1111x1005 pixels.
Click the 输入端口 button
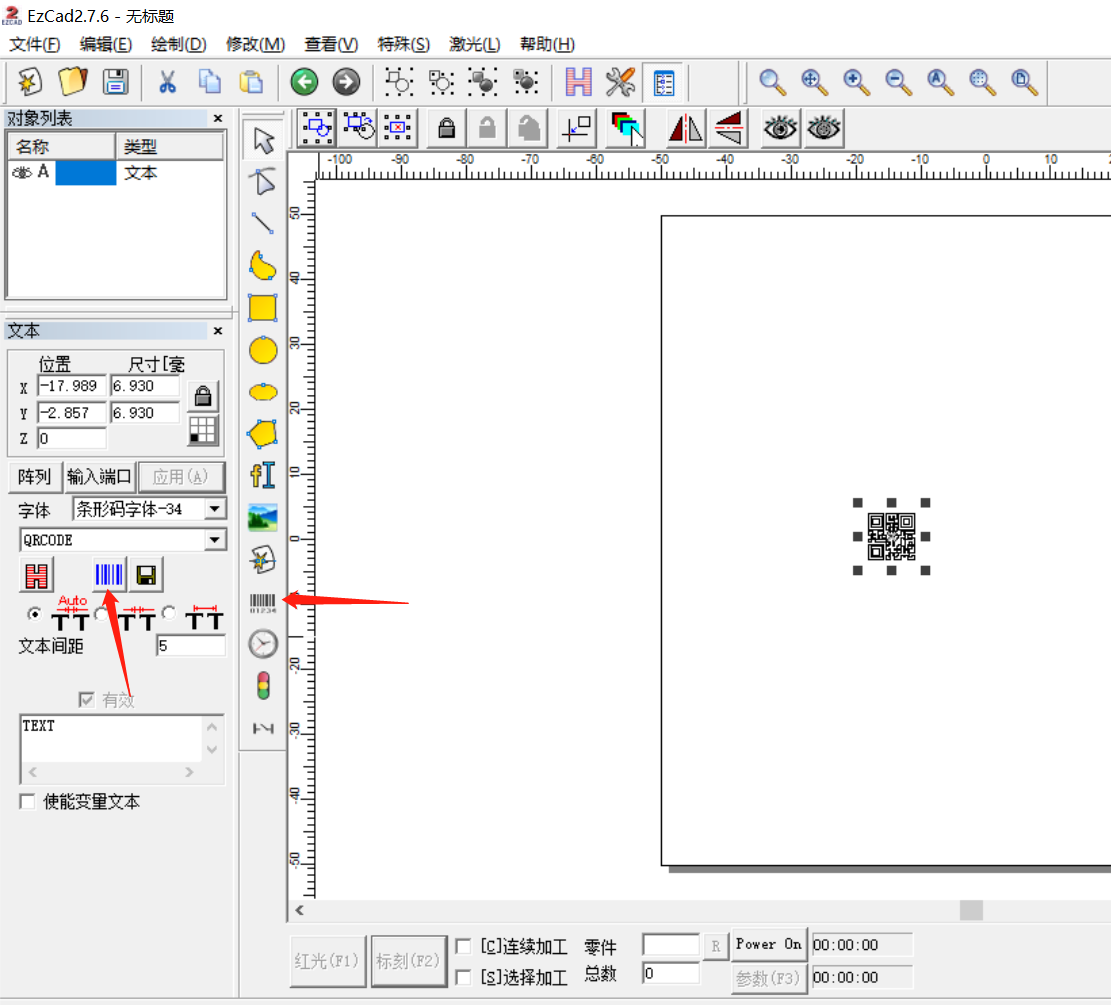[99, 477]
